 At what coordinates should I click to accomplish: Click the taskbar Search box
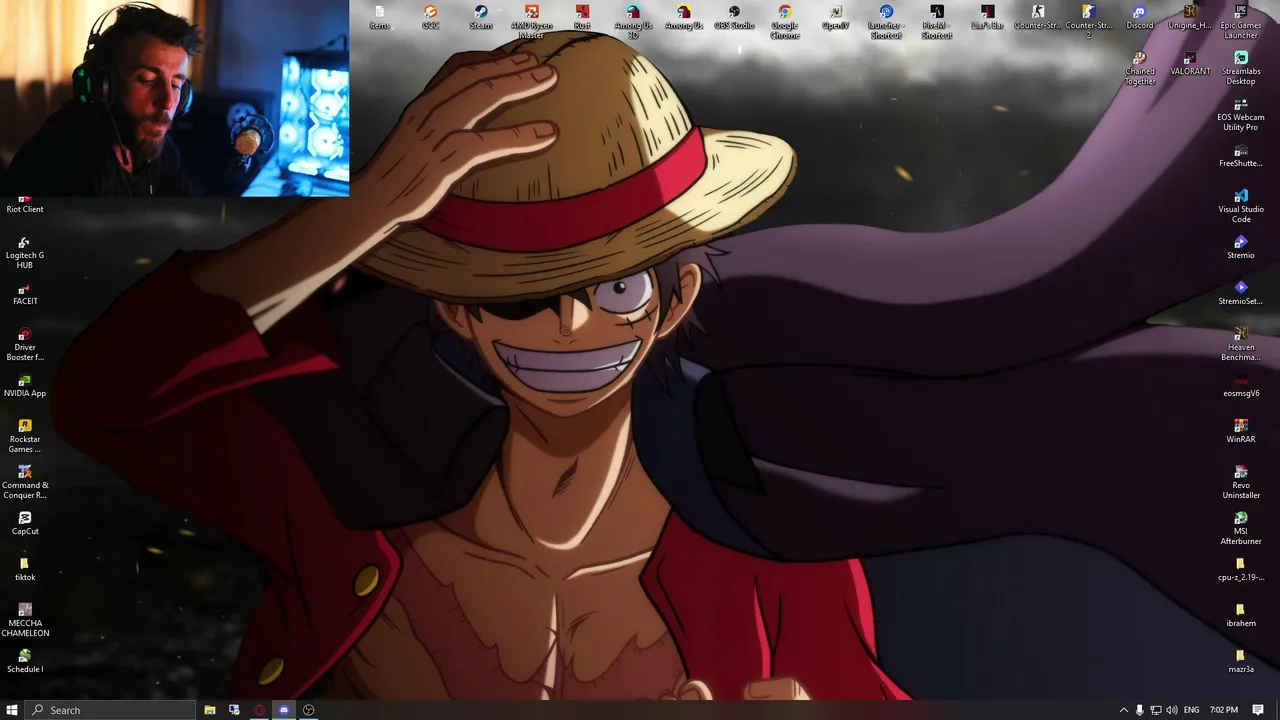pyautogui.click(x=110, y=710)
